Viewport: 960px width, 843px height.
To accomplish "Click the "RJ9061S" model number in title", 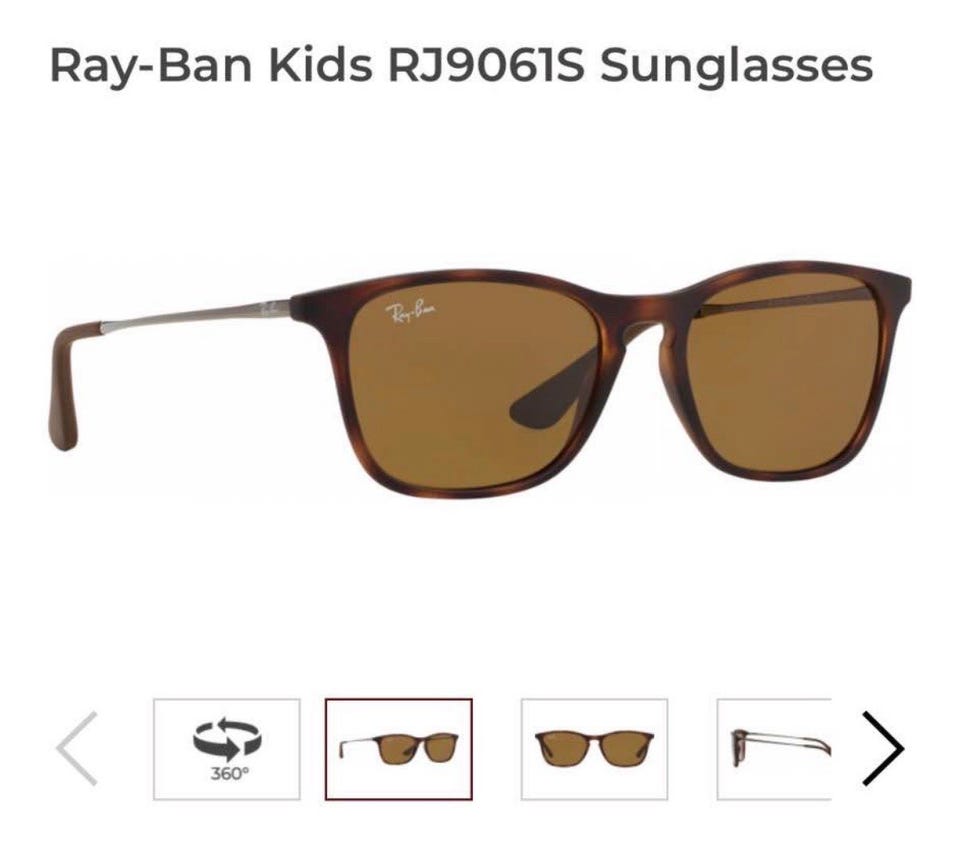I will pos(487,65).
